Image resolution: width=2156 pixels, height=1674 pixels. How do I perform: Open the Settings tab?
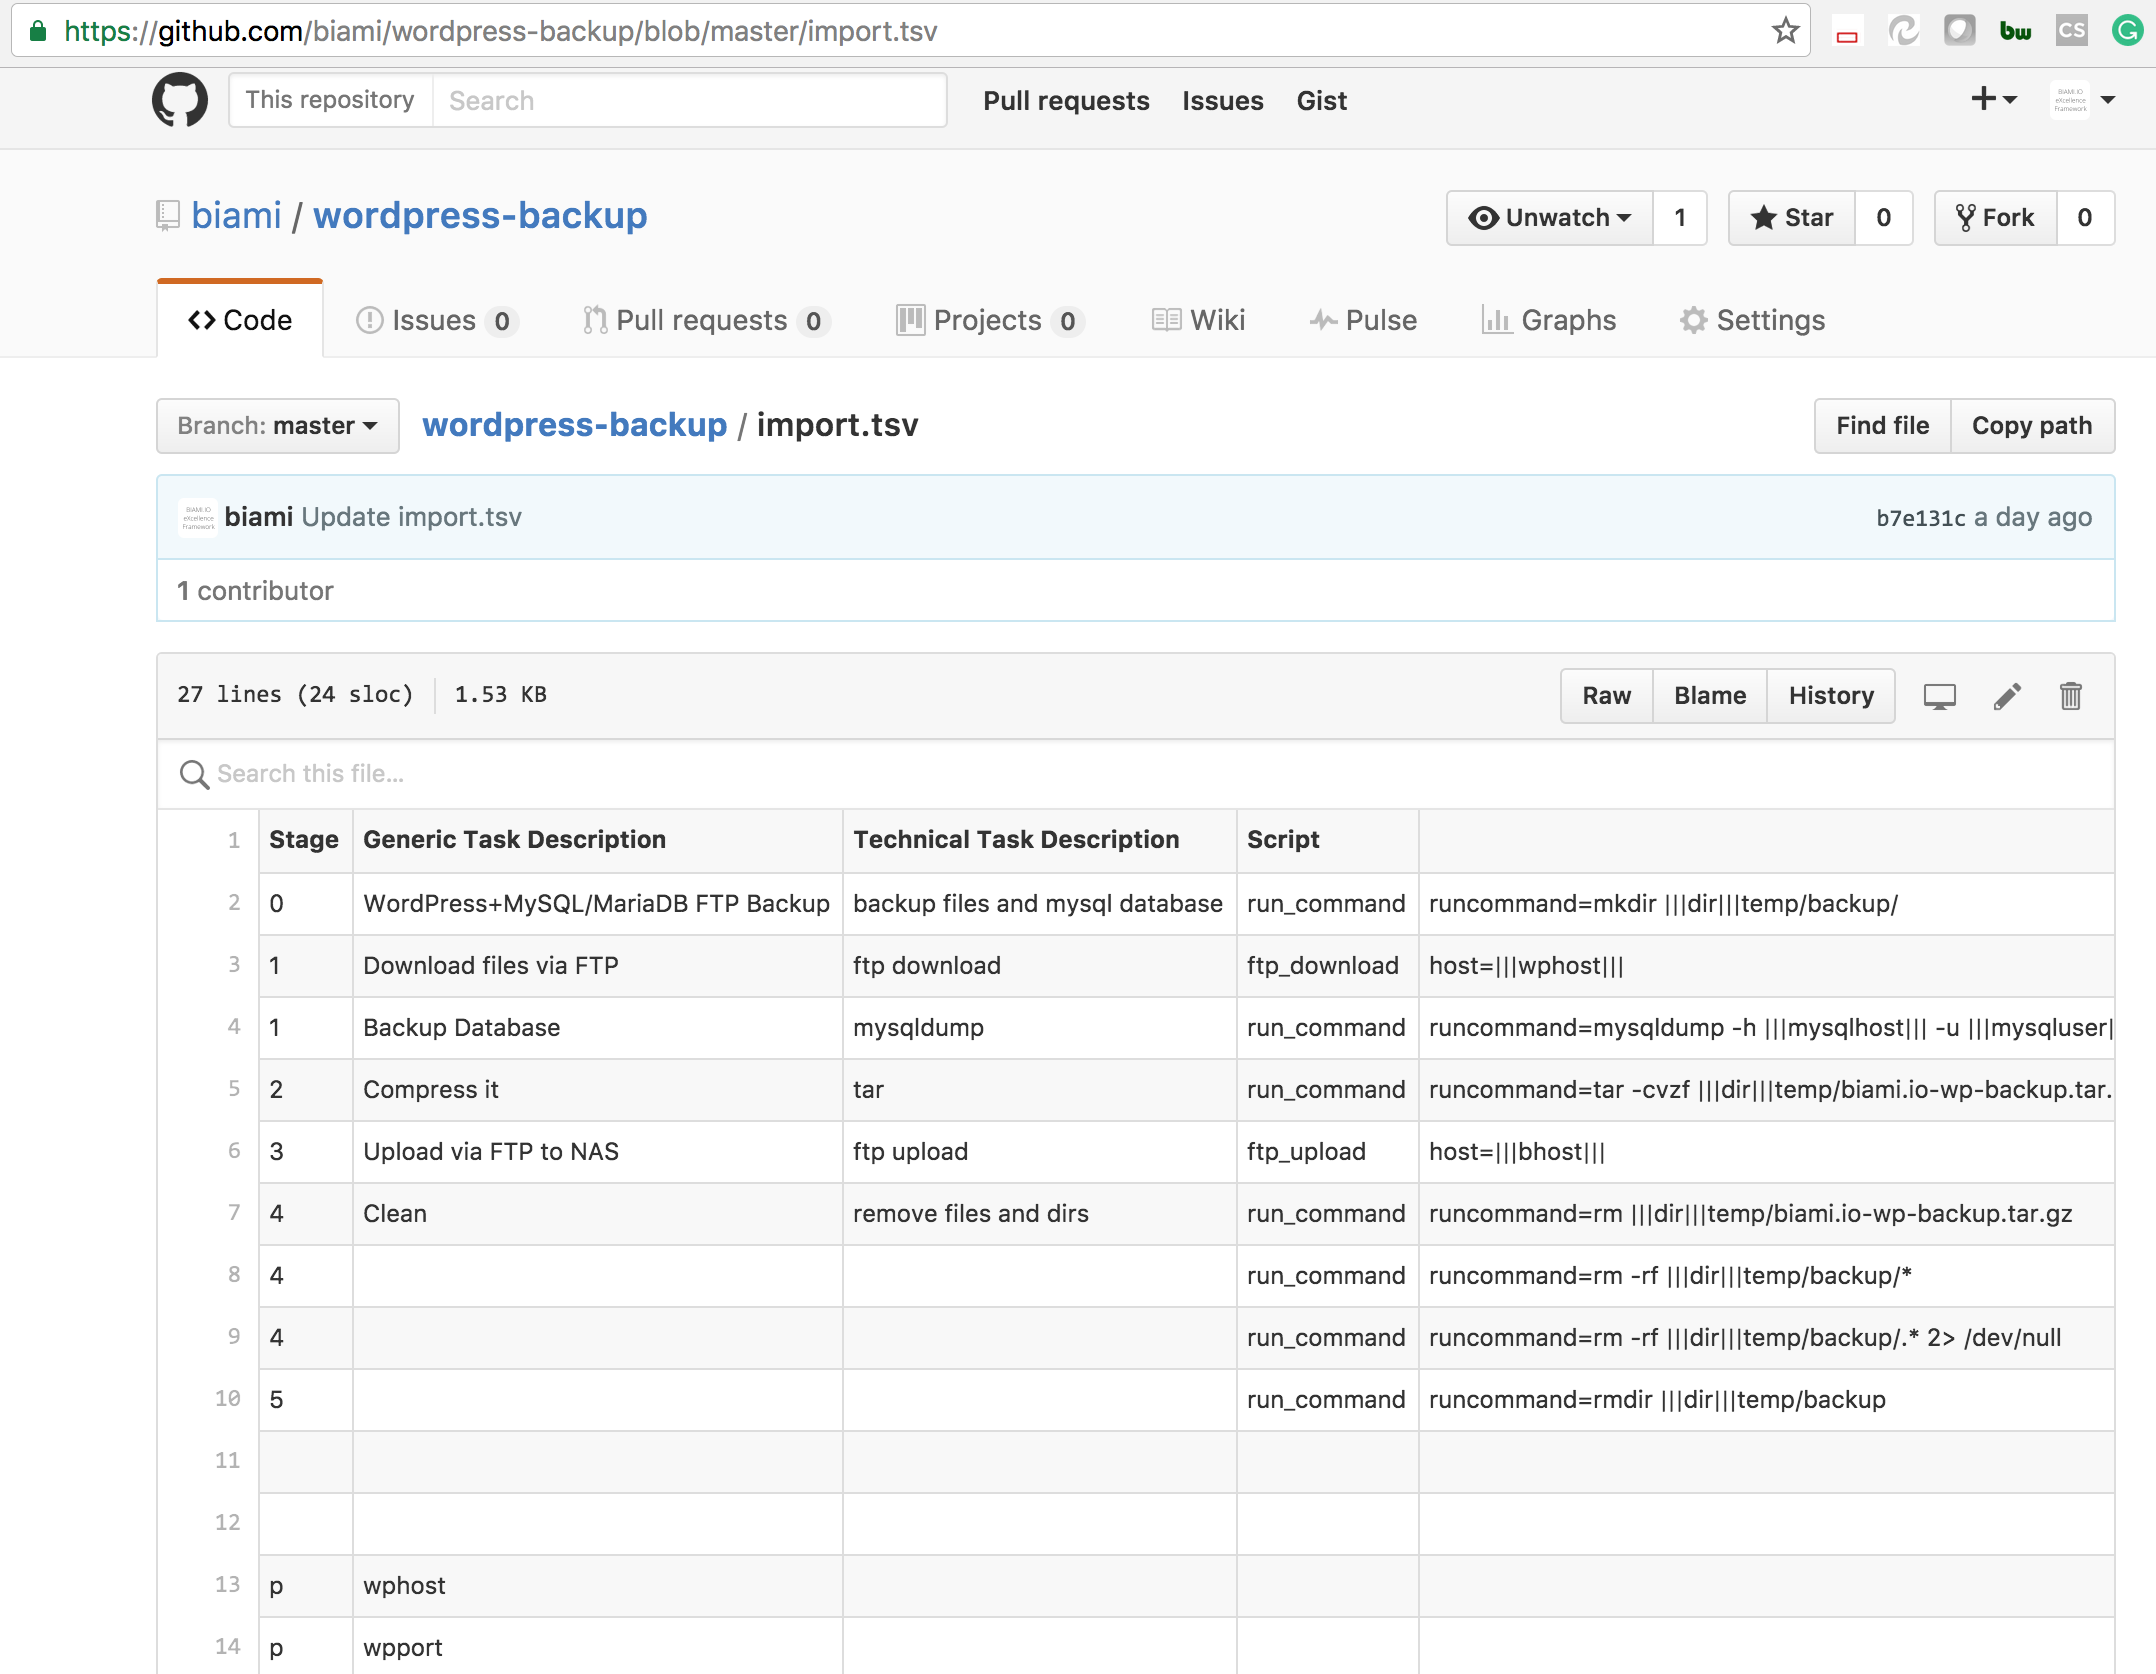click(x=1751, y=320)
